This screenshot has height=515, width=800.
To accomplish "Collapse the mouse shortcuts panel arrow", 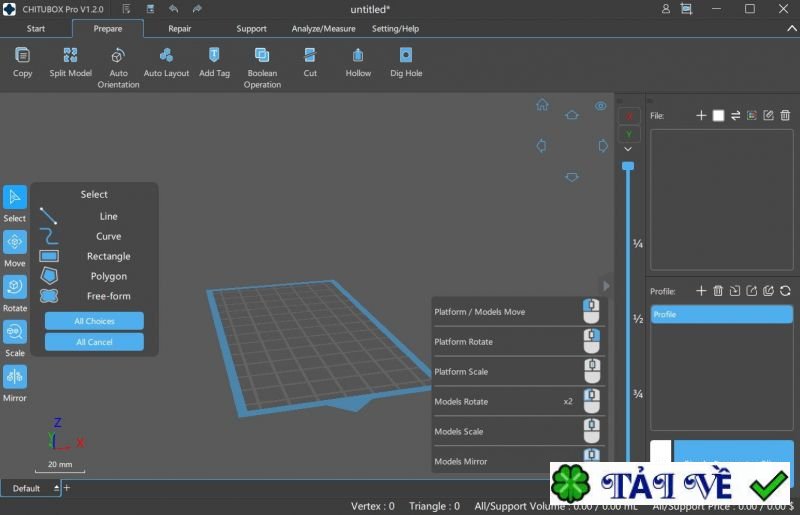I will click(605, 286).
